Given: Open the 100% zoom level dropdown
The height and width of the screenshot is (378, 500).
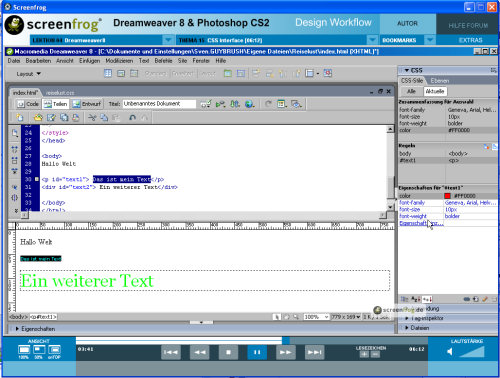Looking at the screenshot, I should [x=316, y=317].
